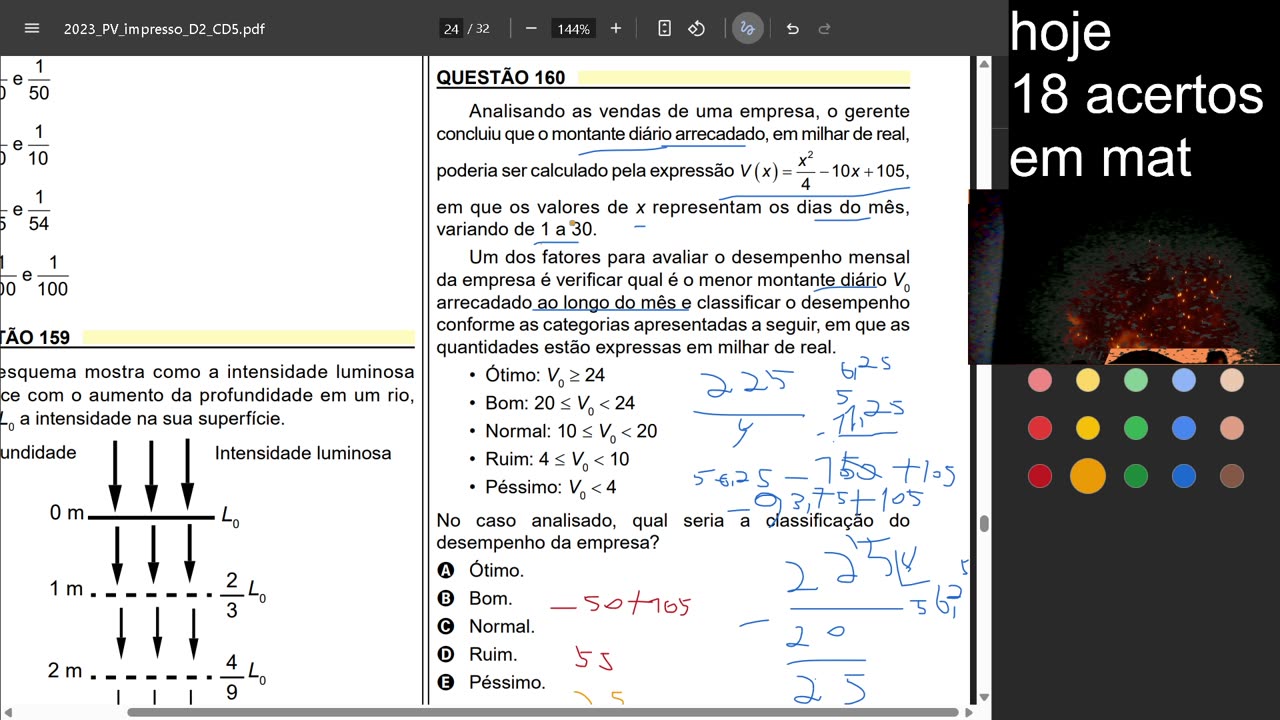Screen dimensions: 1280x720
Task: Click answer option D 'Ruim.'
Action: coord(477,654)
